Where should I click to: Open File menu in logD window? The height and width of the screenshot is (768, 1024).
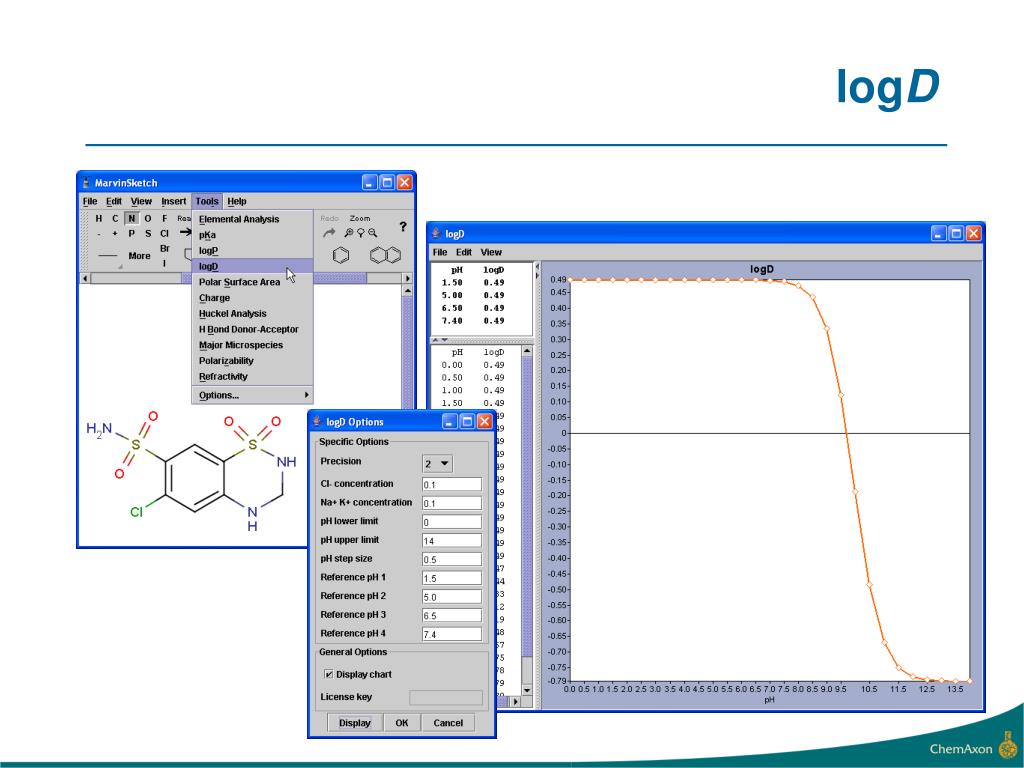(x=440, y=252)
